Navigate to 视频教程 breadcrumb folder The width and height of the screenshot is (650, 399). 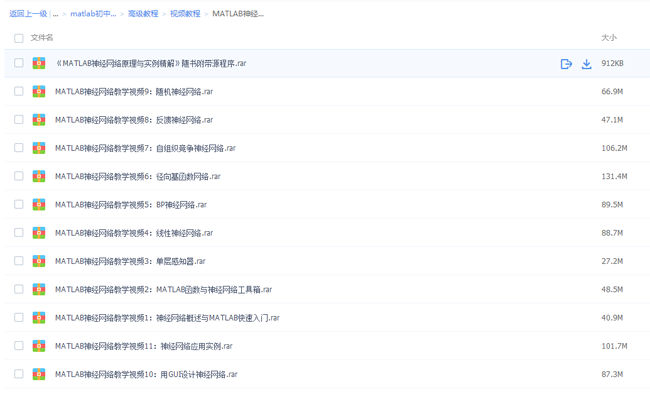tap(185, 14)
